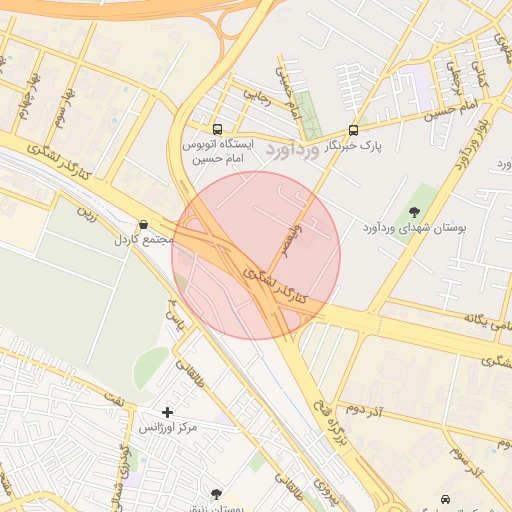The image size is (512, 512).
Task: Select the آذر دوم street label
Action: pyautogui.click(x=364, y=411)
